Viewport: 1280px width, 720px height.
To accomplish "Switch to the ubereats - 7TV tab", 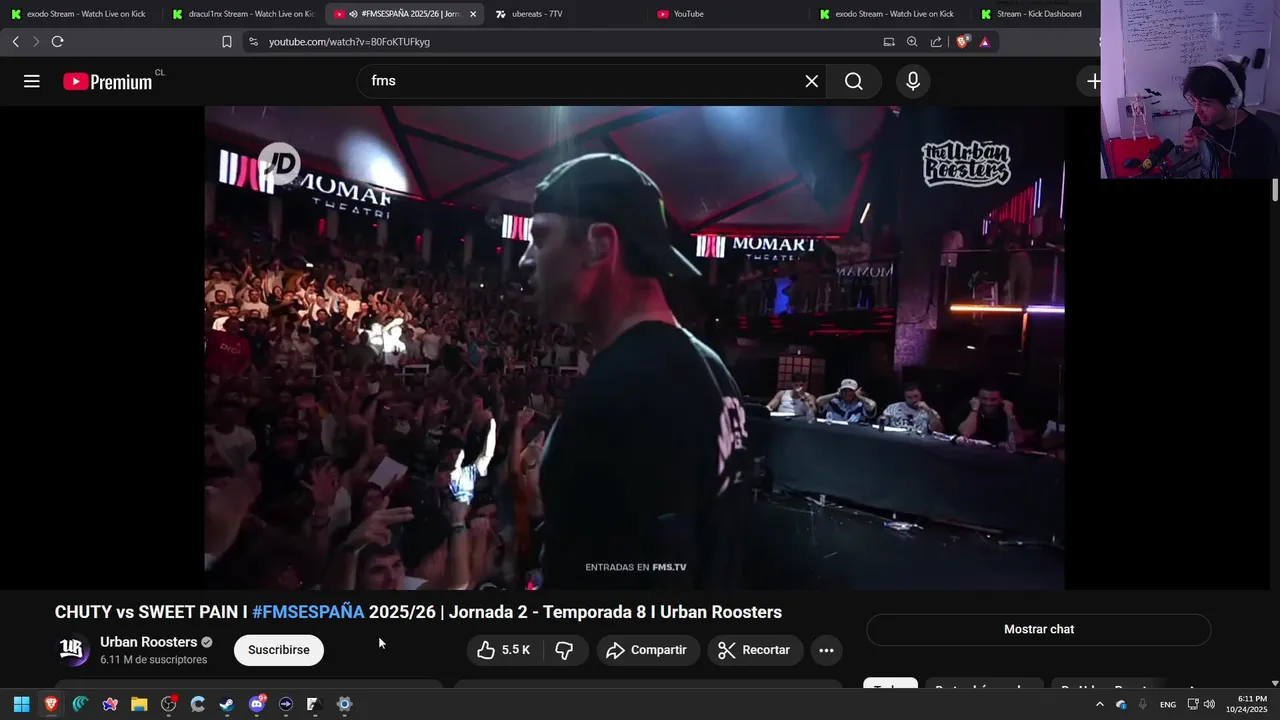I will (x=567, y=14).
